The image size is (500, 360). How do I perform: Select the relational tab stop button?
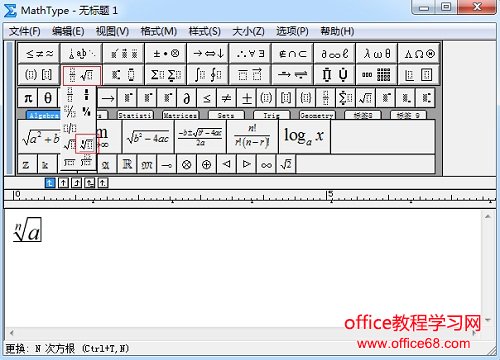(90, 183)
